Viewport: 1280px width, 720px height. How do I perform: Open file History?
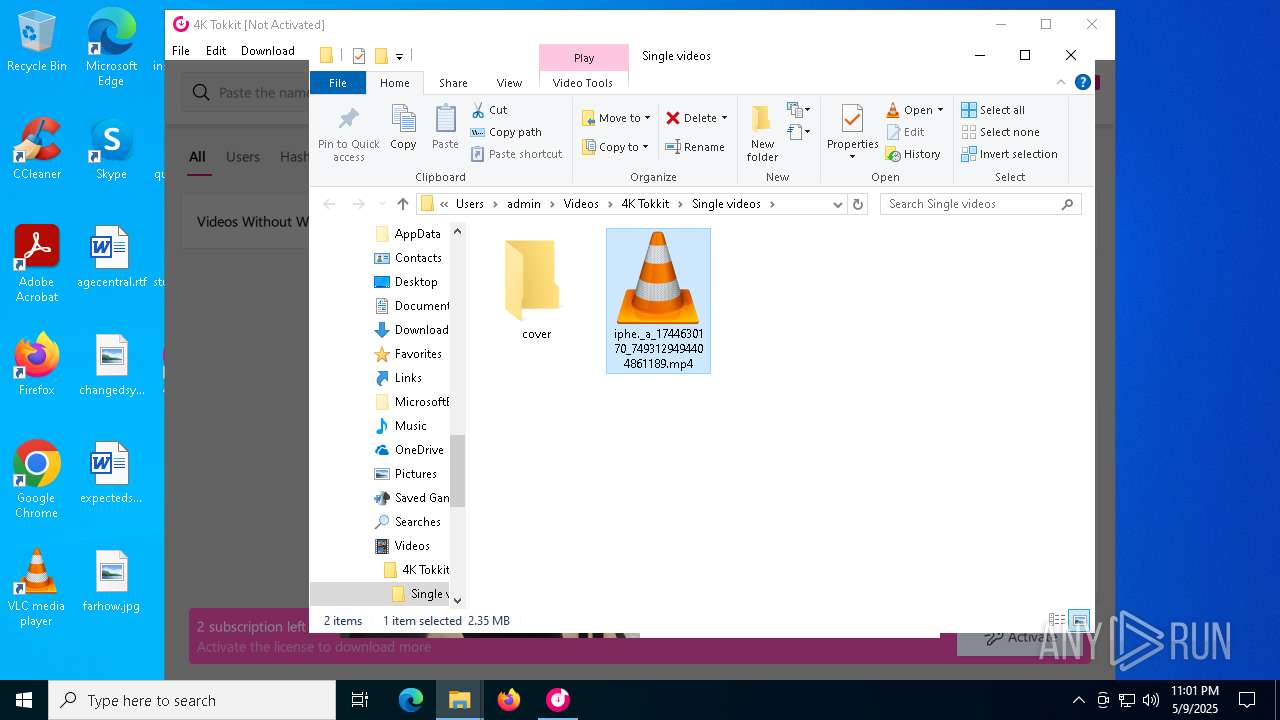point(913,154)
